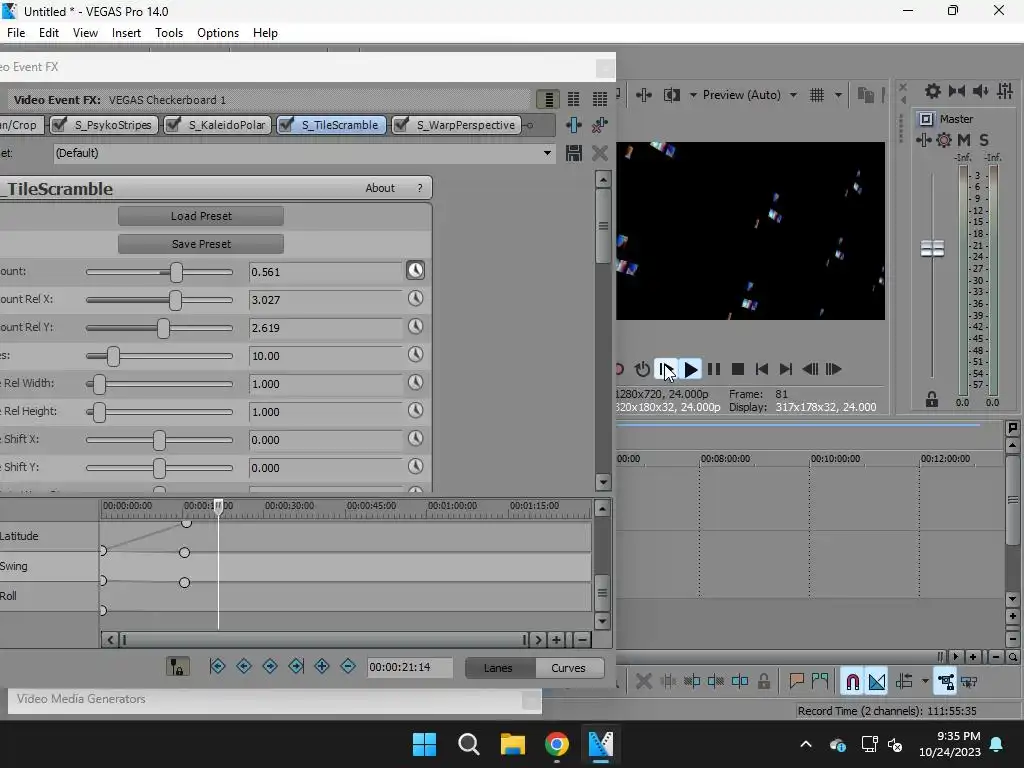Click the Plug-In Chain icon in Video Event FX
This screenshot has width=1024, height=768.
coord(573,125)
